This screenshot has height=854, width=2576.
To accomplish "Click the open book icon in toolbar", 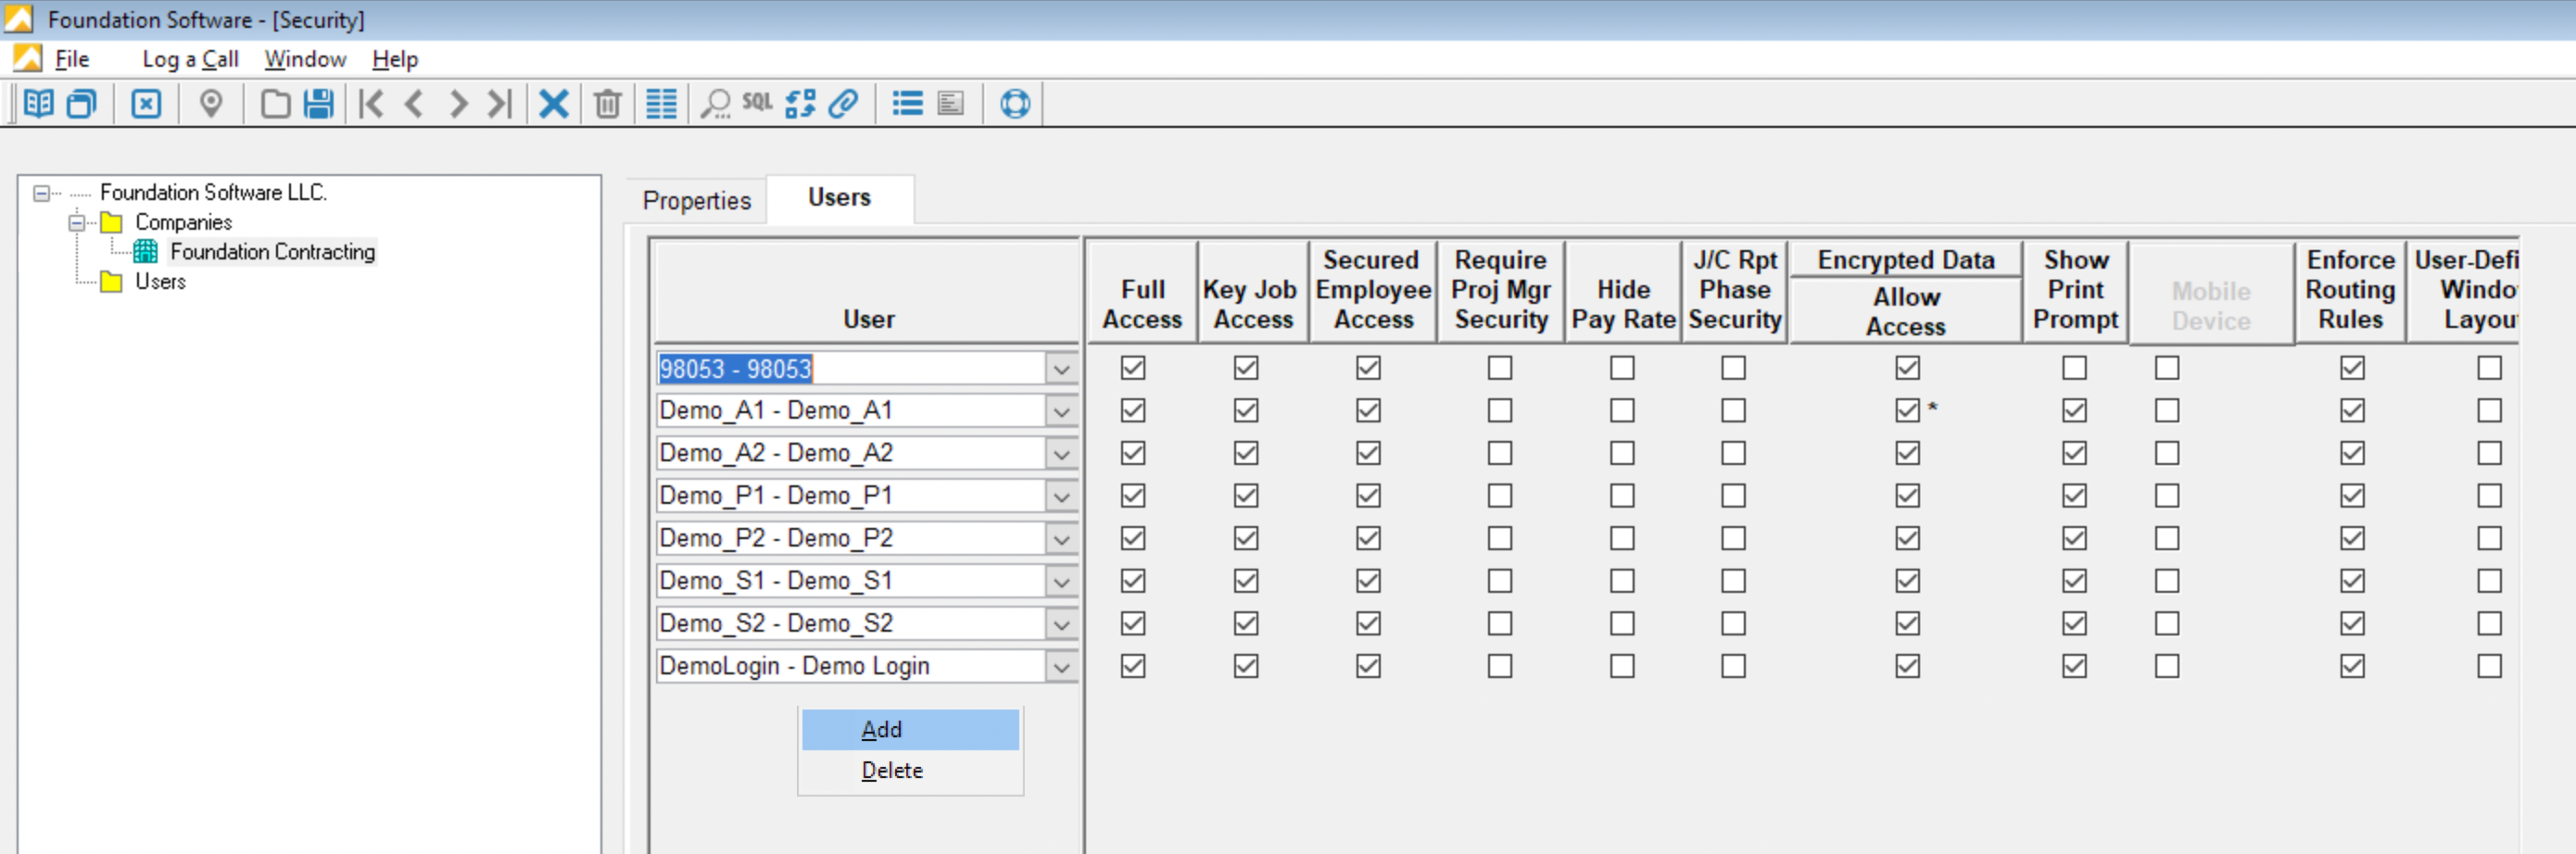I will [38, 104].
